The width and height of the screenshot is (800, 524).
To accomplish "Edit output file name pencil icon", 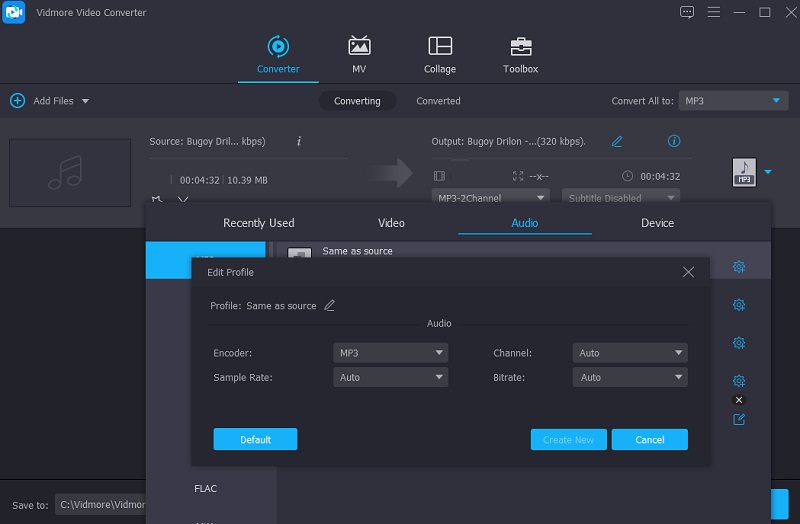I will (x=617, y=142).
